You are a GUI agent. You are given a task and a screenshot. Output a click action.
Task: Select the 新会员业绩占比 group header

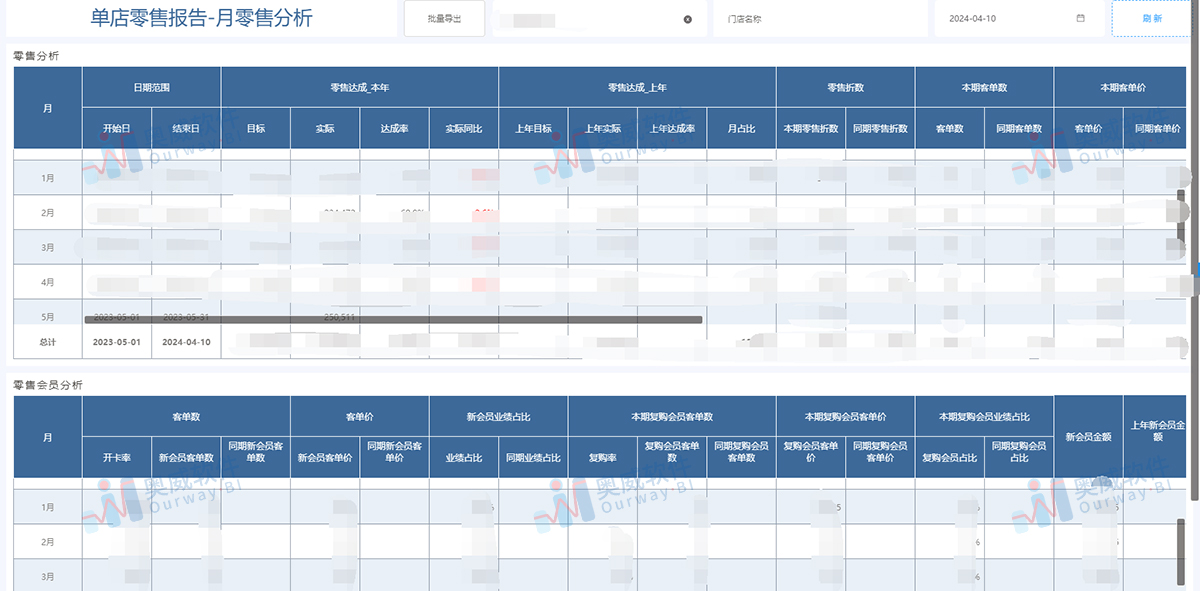click(x=498, y=417)
